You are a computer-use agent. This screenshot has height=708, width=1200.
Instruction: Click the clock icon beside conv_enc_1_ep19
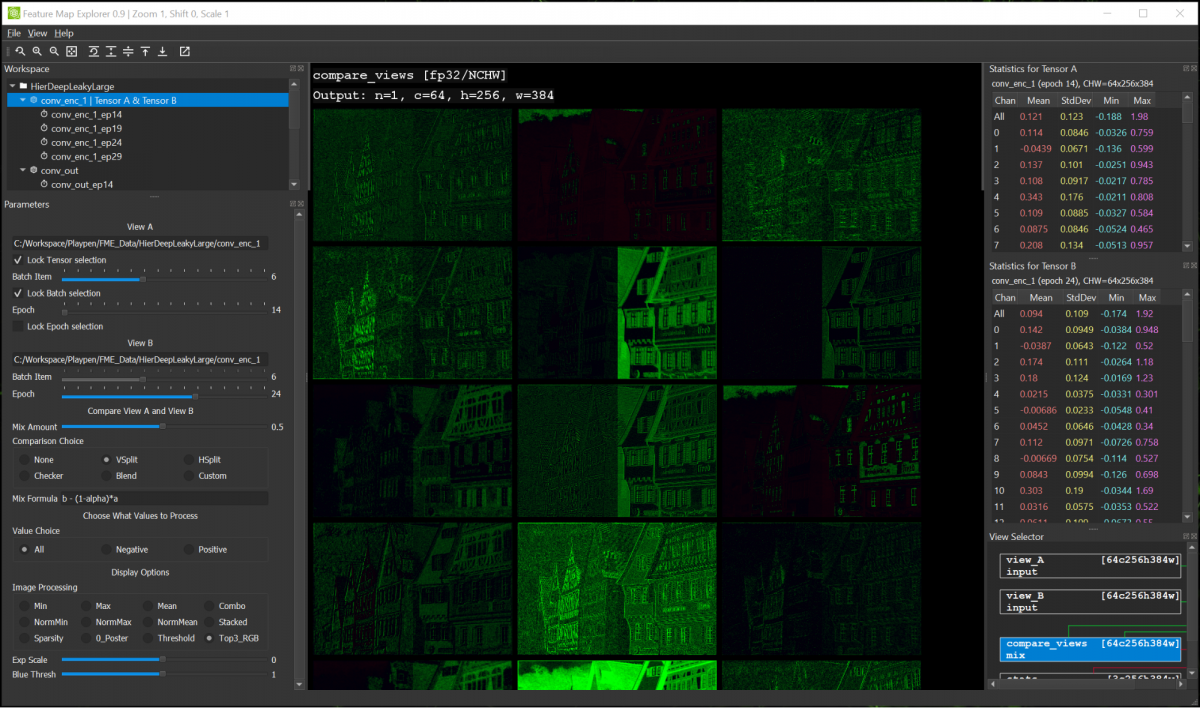[x=44, y=129]
